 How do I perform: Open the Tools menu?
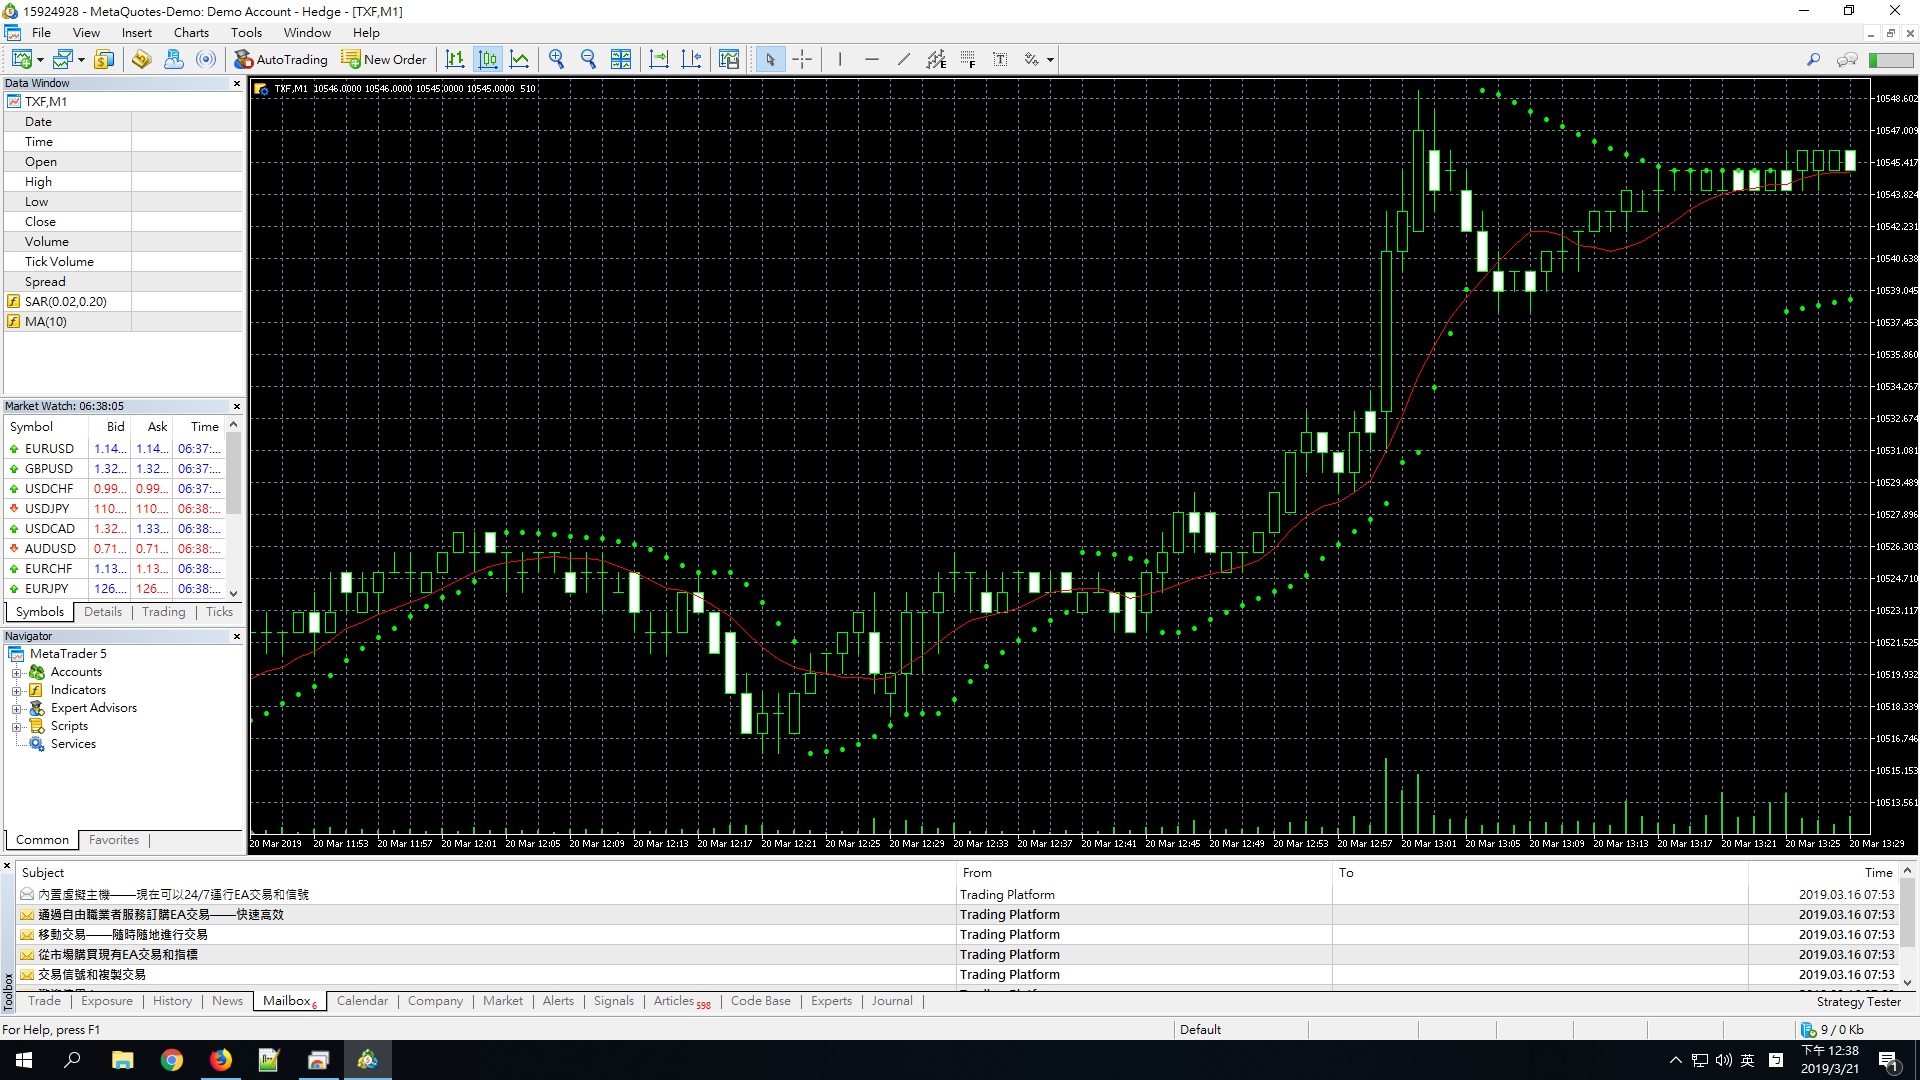click(246, 32)
